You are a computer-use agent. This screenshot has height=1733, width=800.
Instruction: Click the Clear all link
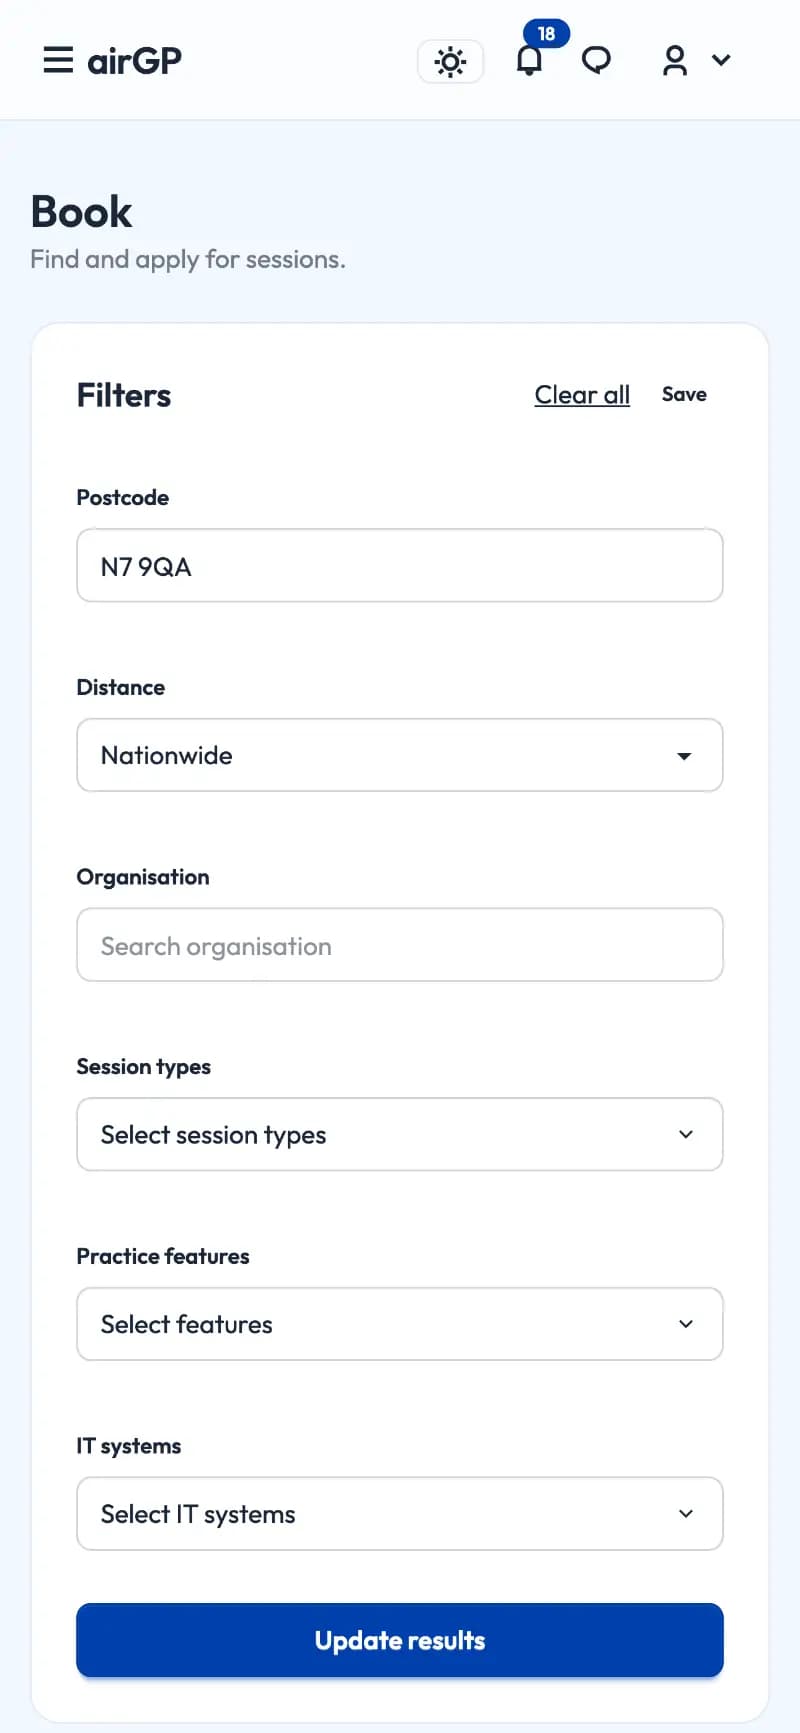[x=582, y=394]
